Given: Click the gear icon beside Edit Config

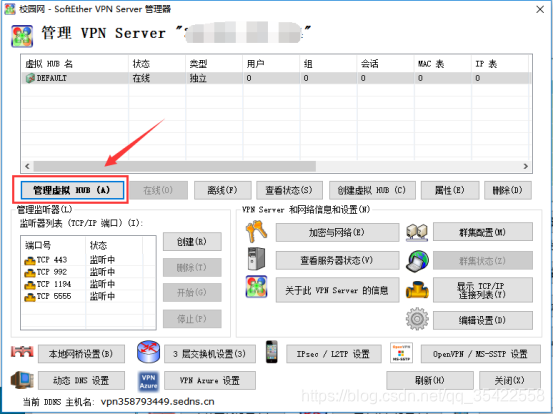Looking at the screenshot, I should pyautogui.click(x=417, y=319).
